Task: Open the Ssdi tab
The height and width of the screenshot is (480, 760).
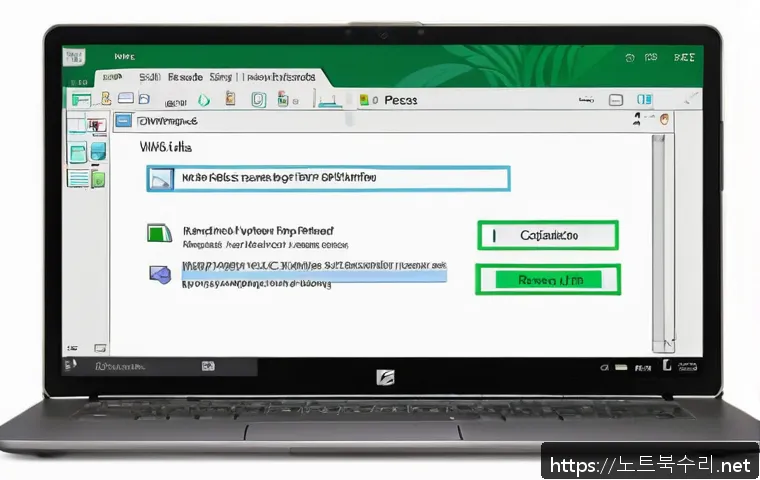Action: coord(149,76)
